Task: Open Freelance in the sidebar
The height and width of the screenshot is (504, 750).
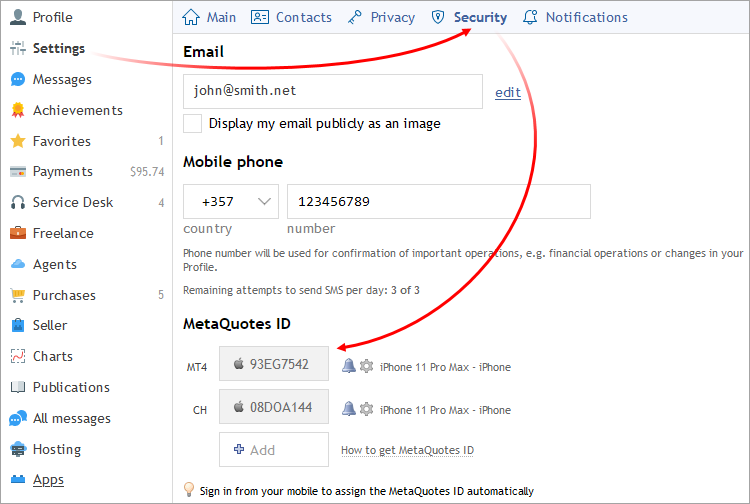Action: (x=63, y=233)
